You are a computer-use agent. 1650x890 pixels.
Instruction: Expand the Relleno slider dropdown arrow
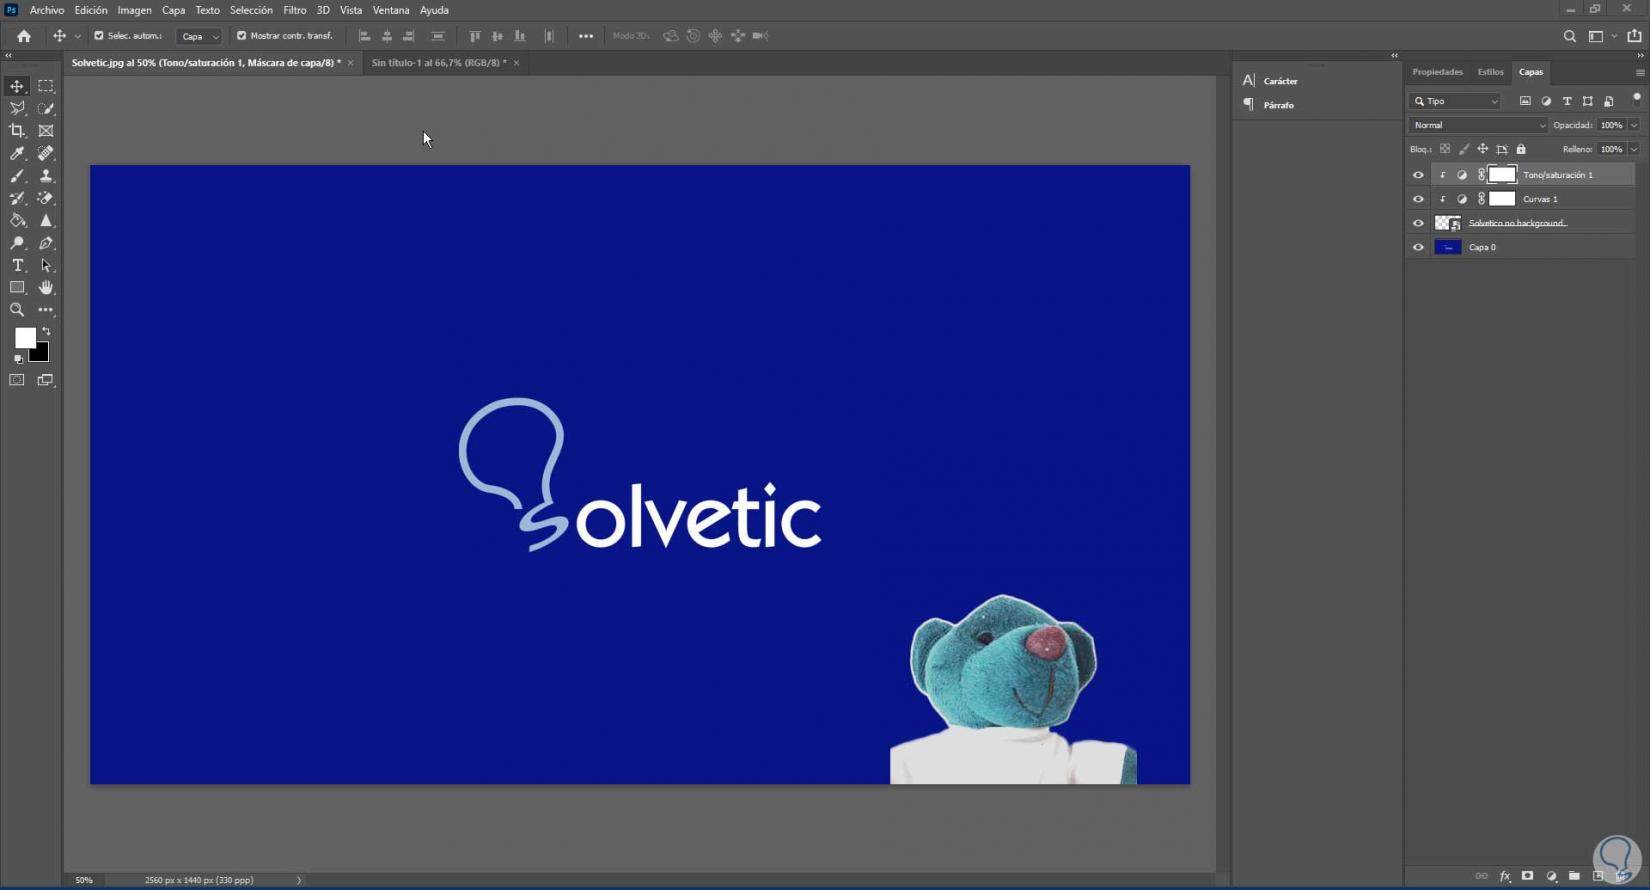tap(1634, 149)
